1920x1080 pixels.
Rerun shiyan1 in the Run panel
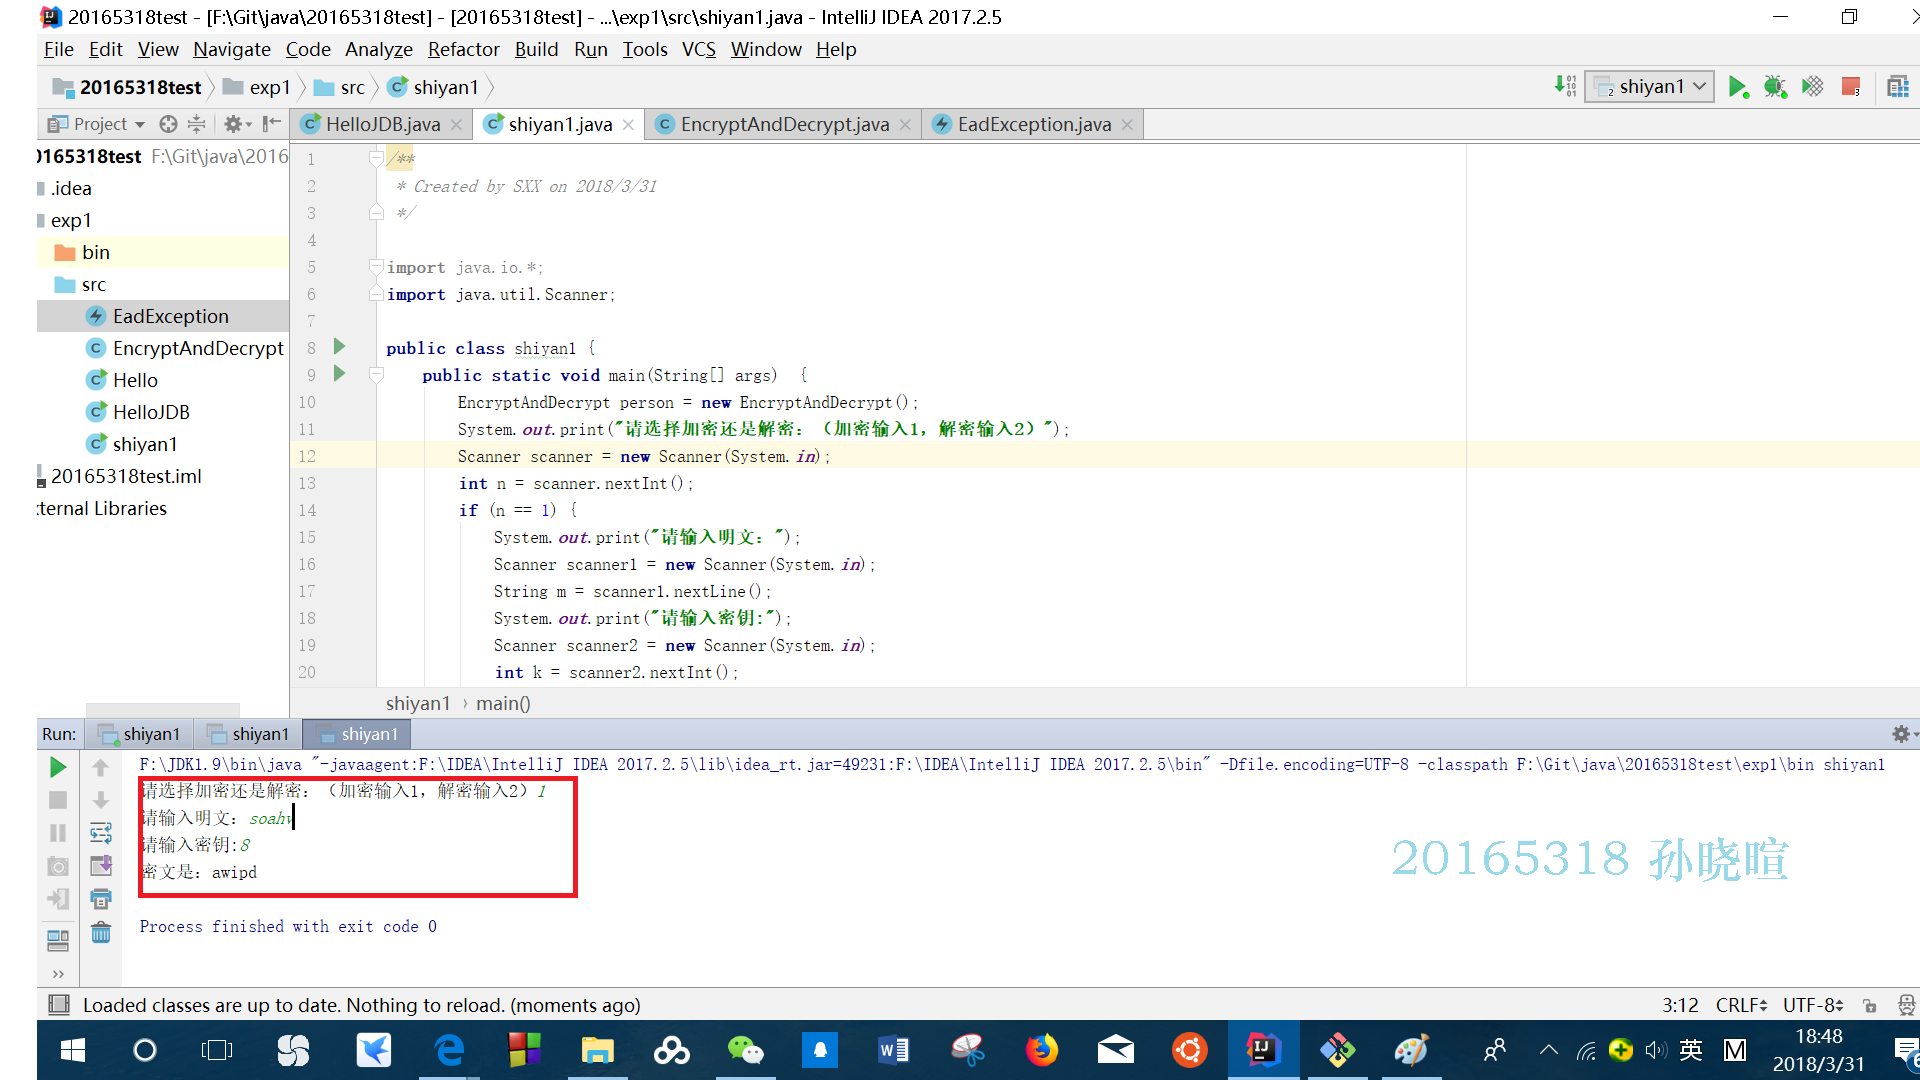(58, 767)
